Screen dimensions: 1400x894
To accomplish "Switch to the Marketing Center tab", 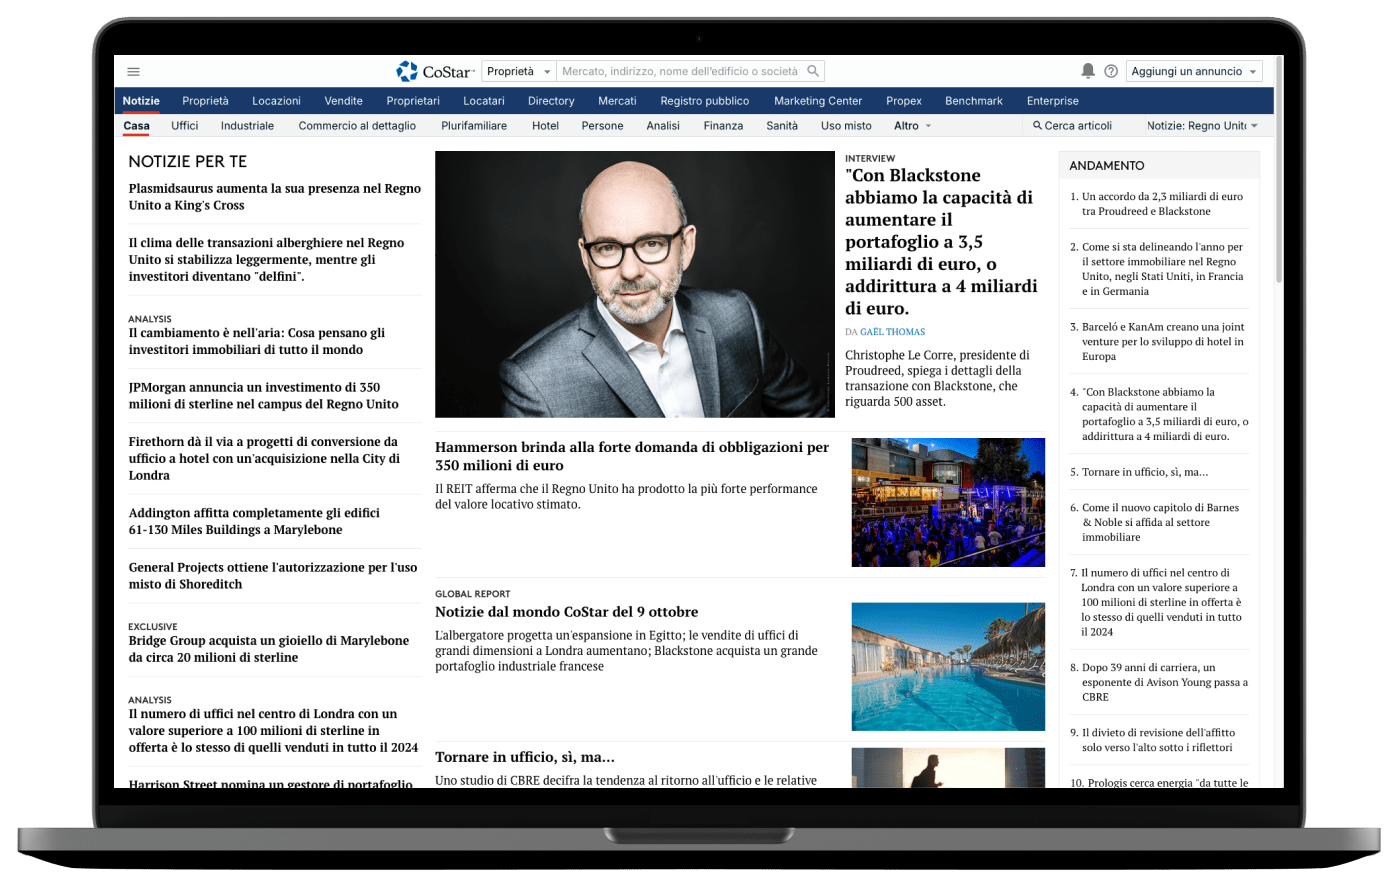I will tap(817, 101).
